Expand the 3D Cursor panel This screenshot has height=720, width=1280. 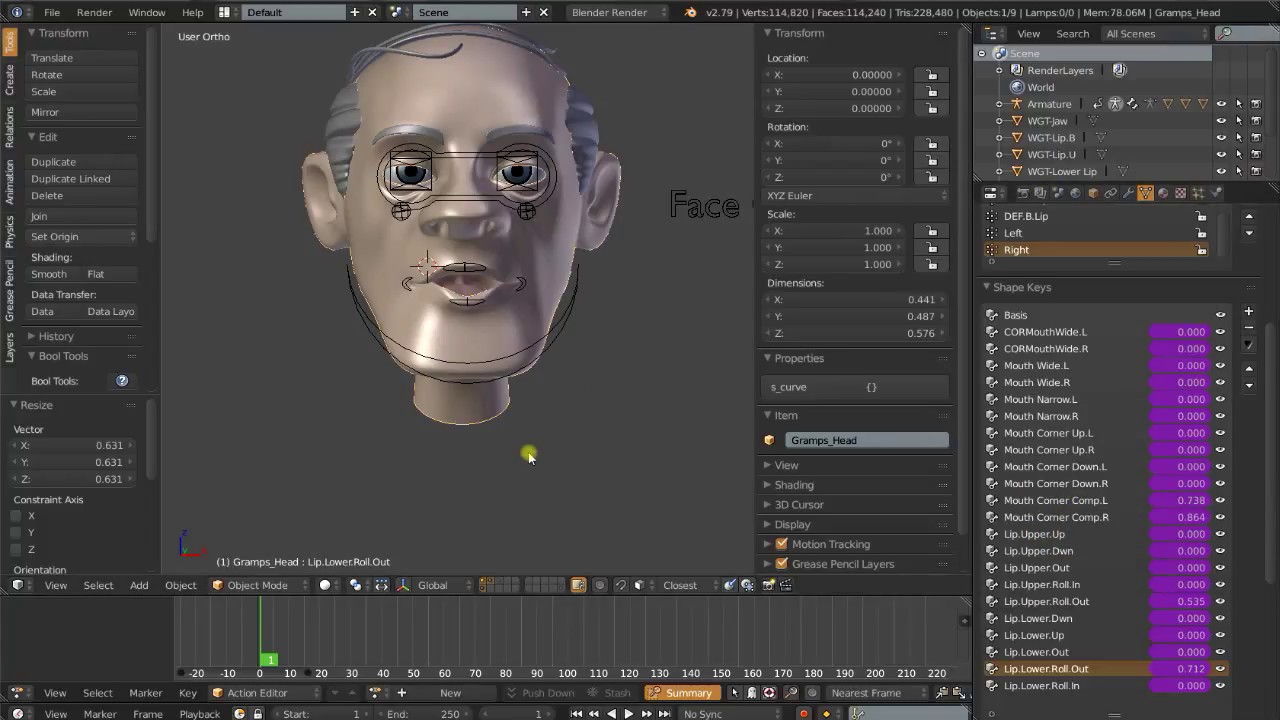pos(798,505)
